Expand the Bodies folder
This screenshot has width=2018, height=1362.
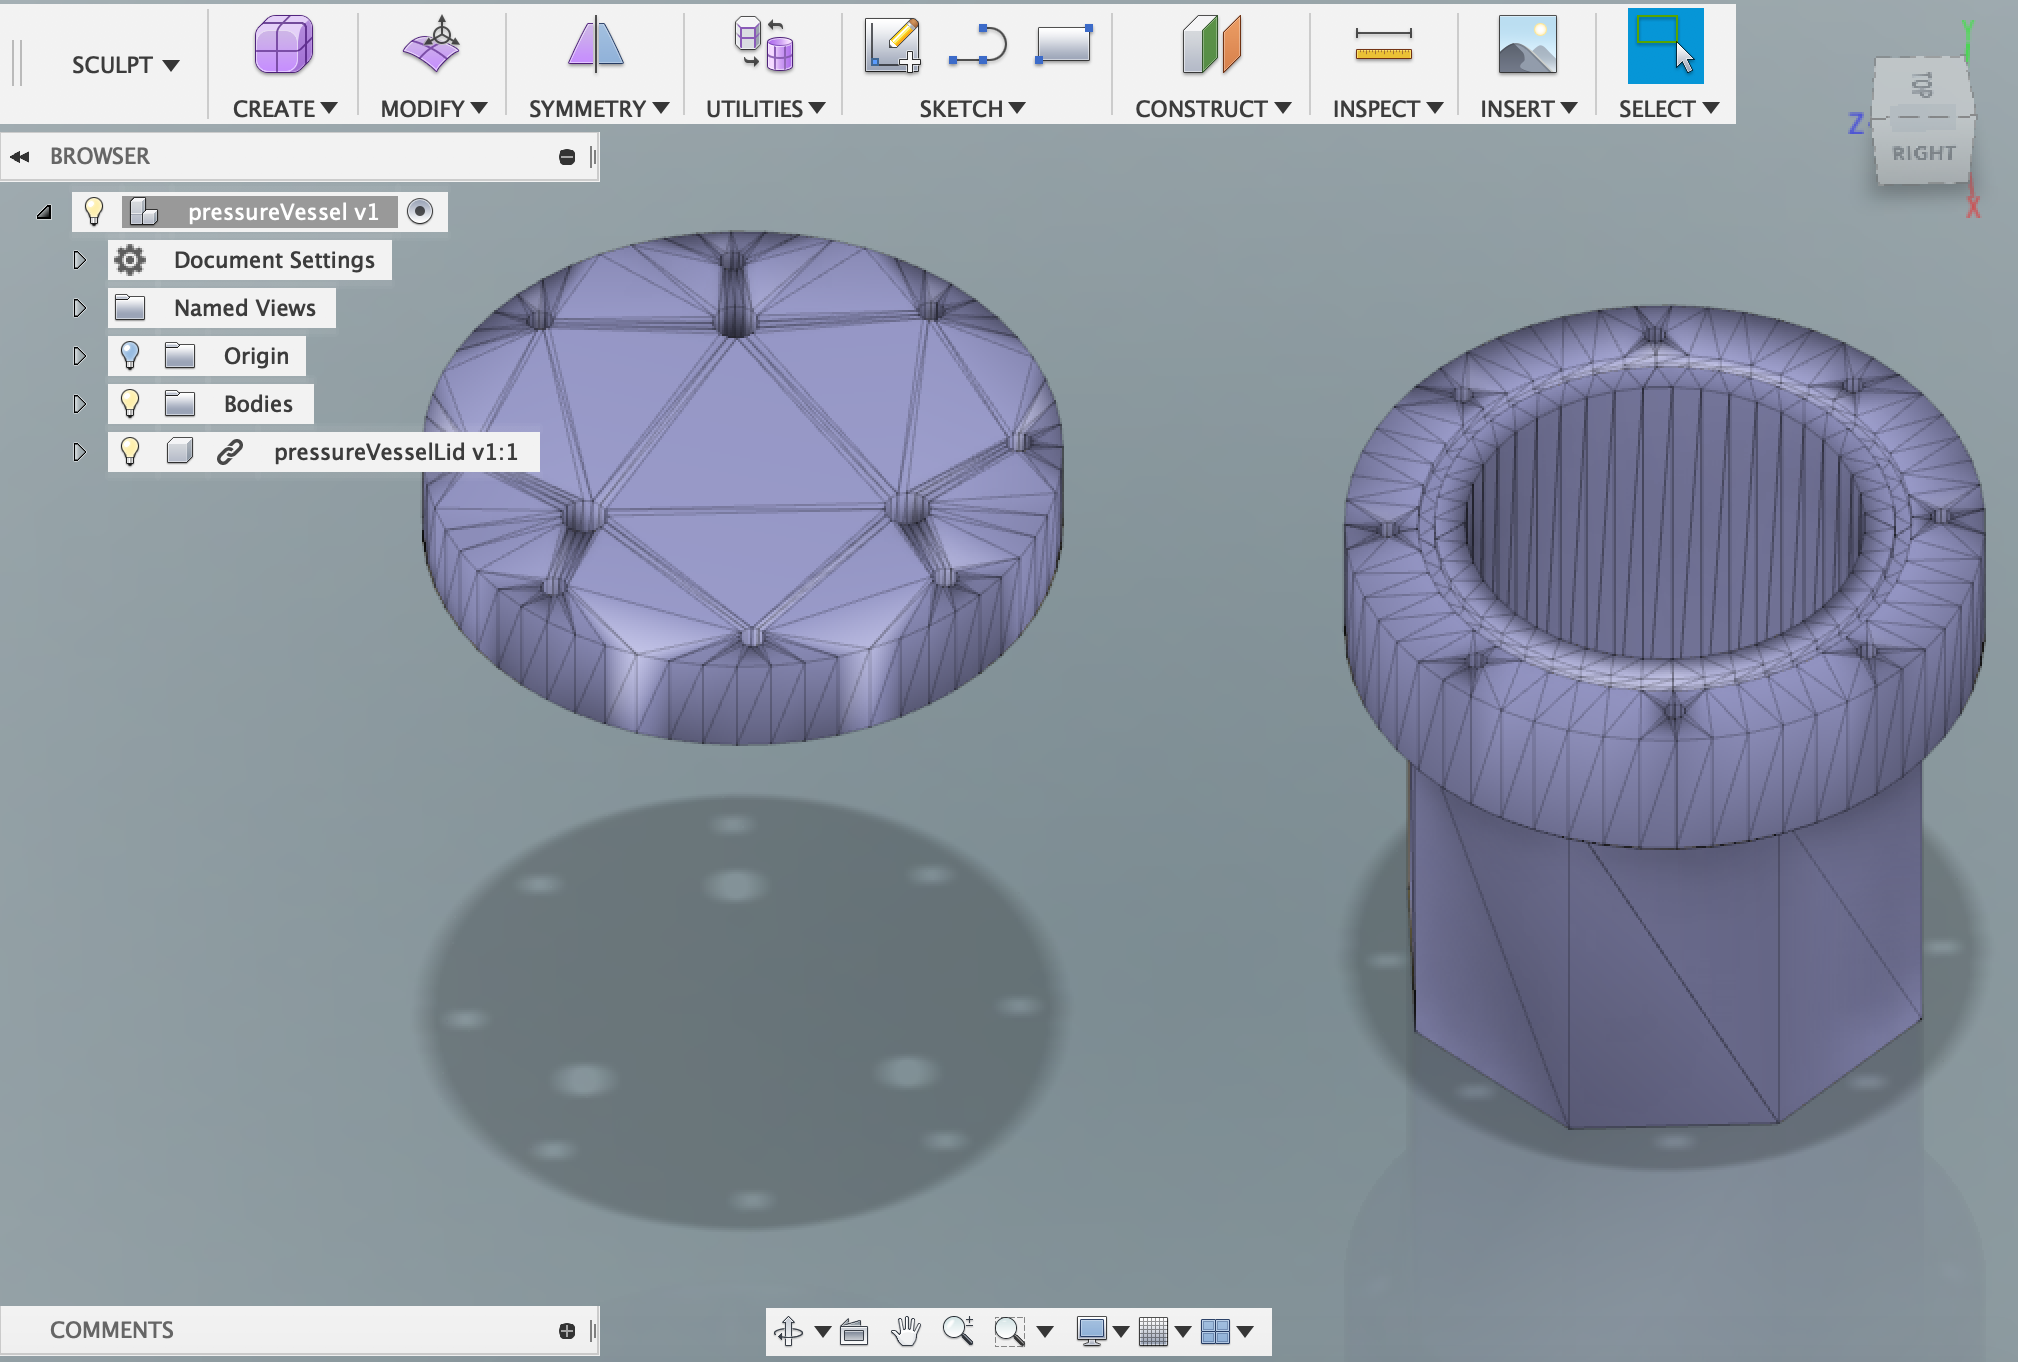coord(79,403)
